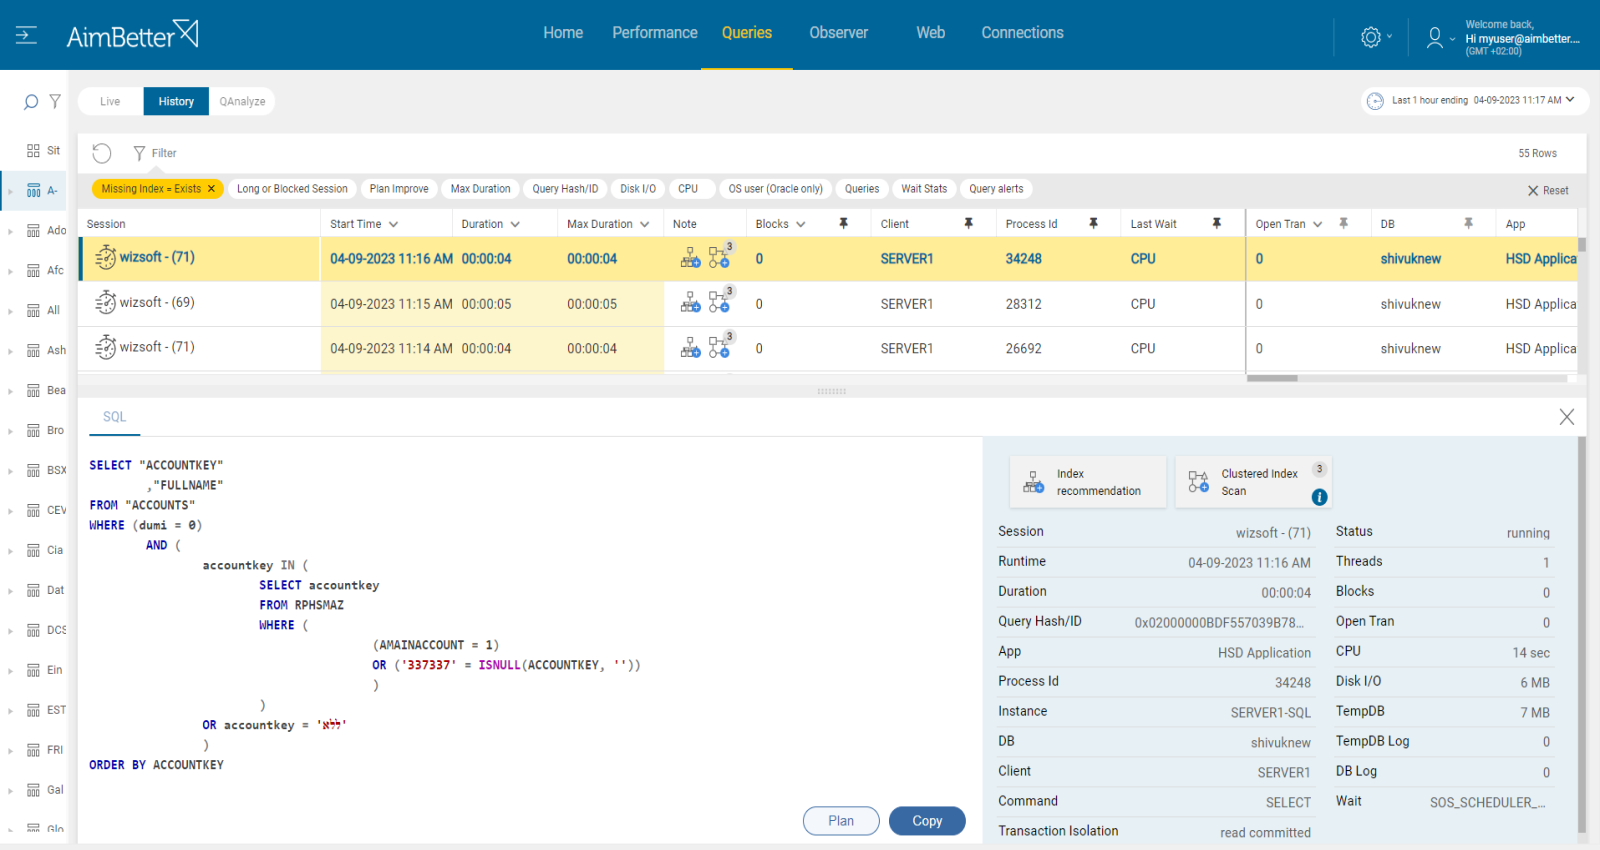Select the SQL tab
Viewport: 1600px width, 850px height.
coord(115,417)
